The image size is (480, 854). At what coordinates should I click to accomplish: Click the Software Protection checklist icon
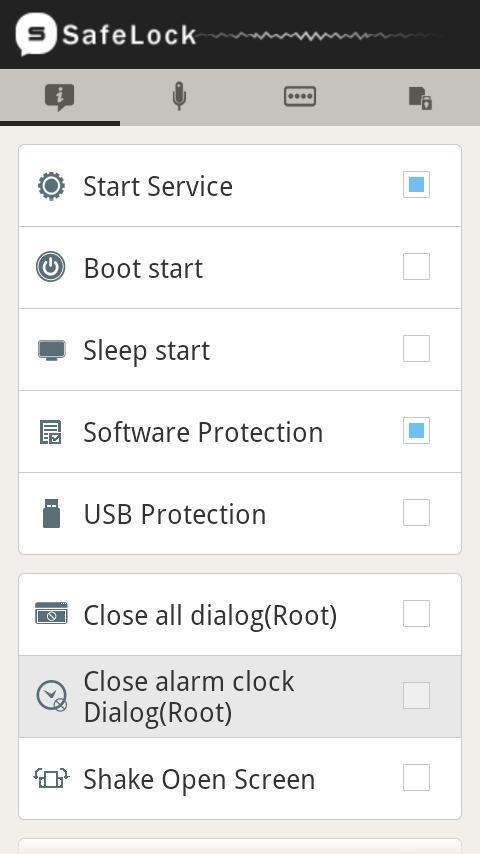51,432
